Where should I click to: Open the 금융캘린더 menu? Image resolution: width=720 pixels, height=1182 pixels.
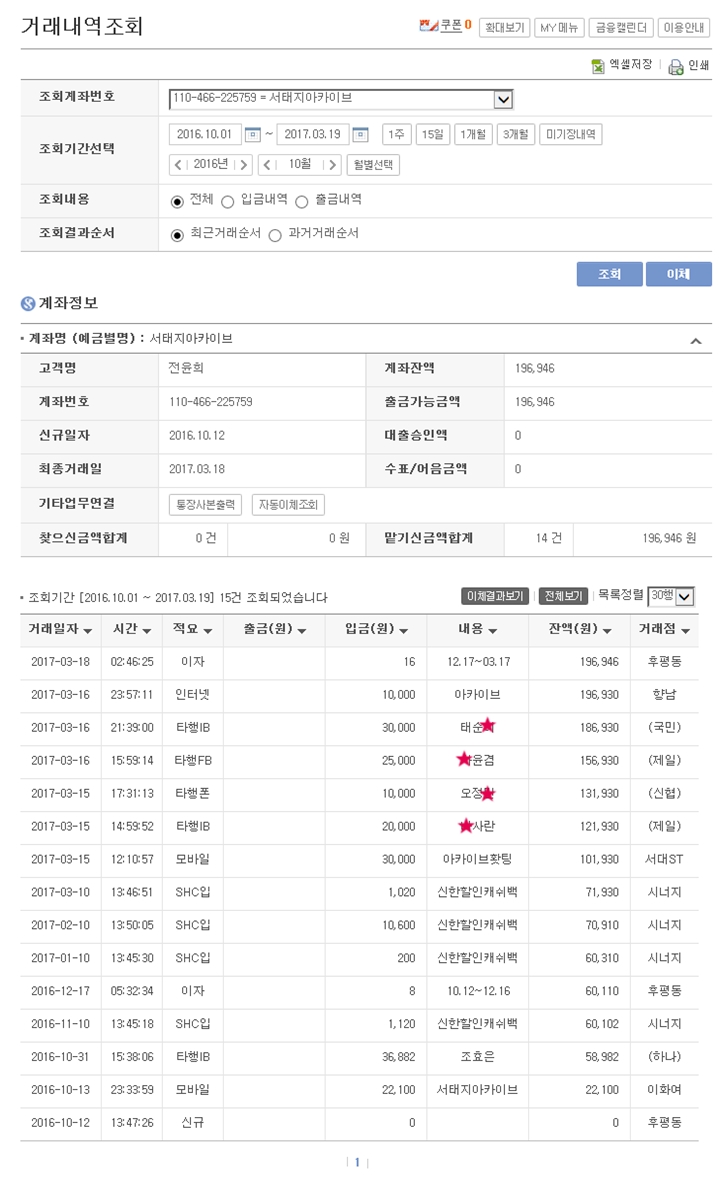620,27
